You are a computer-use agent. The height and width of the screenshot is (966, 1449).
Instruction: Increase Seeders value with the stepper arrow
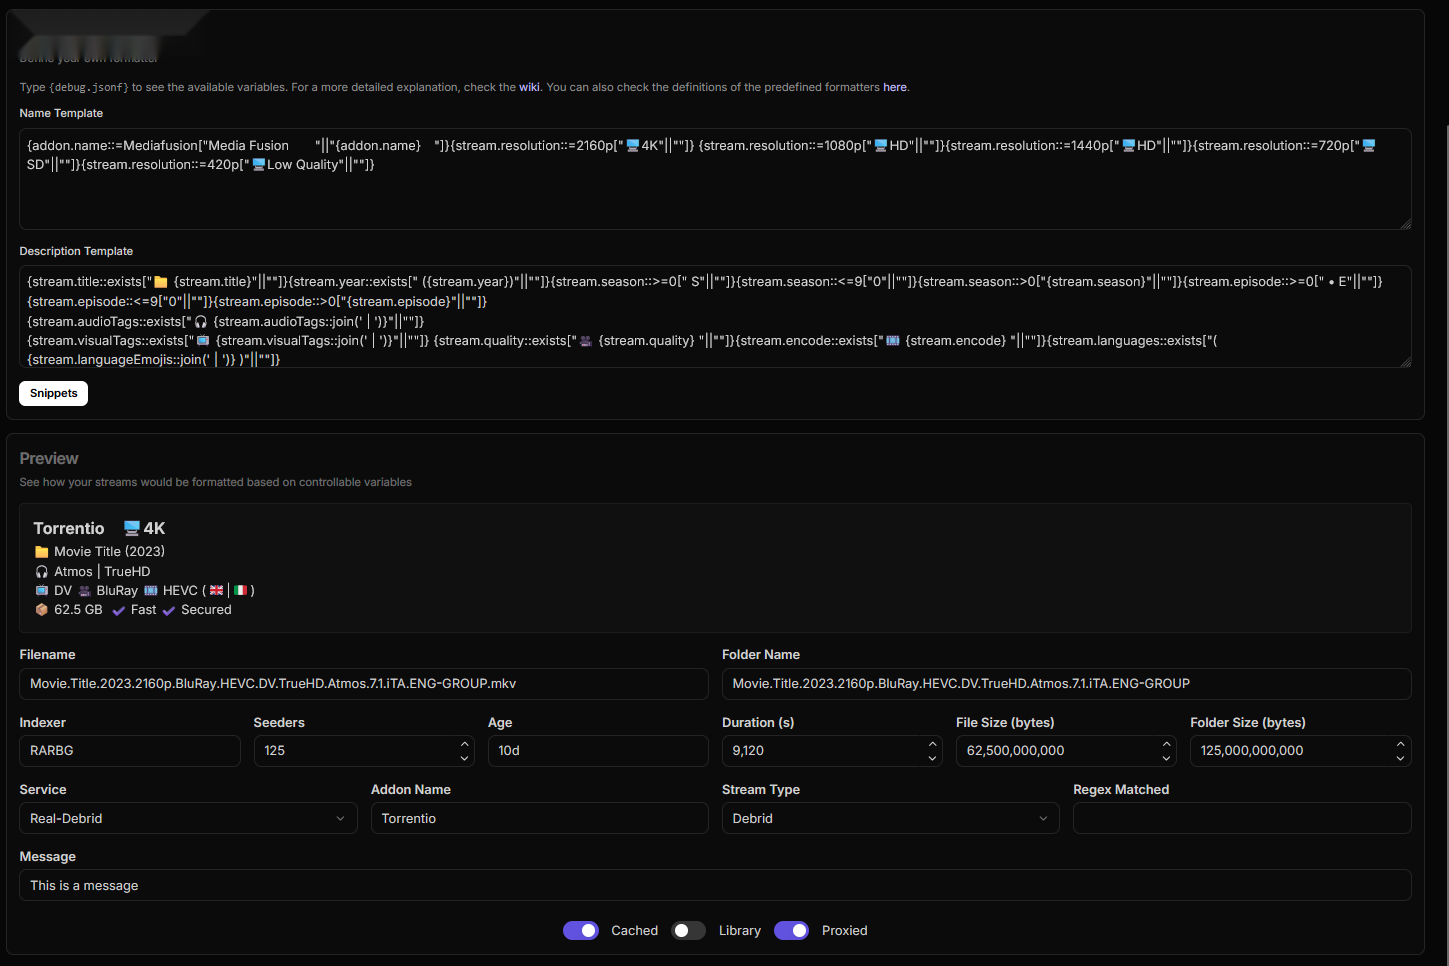point(465,744)
